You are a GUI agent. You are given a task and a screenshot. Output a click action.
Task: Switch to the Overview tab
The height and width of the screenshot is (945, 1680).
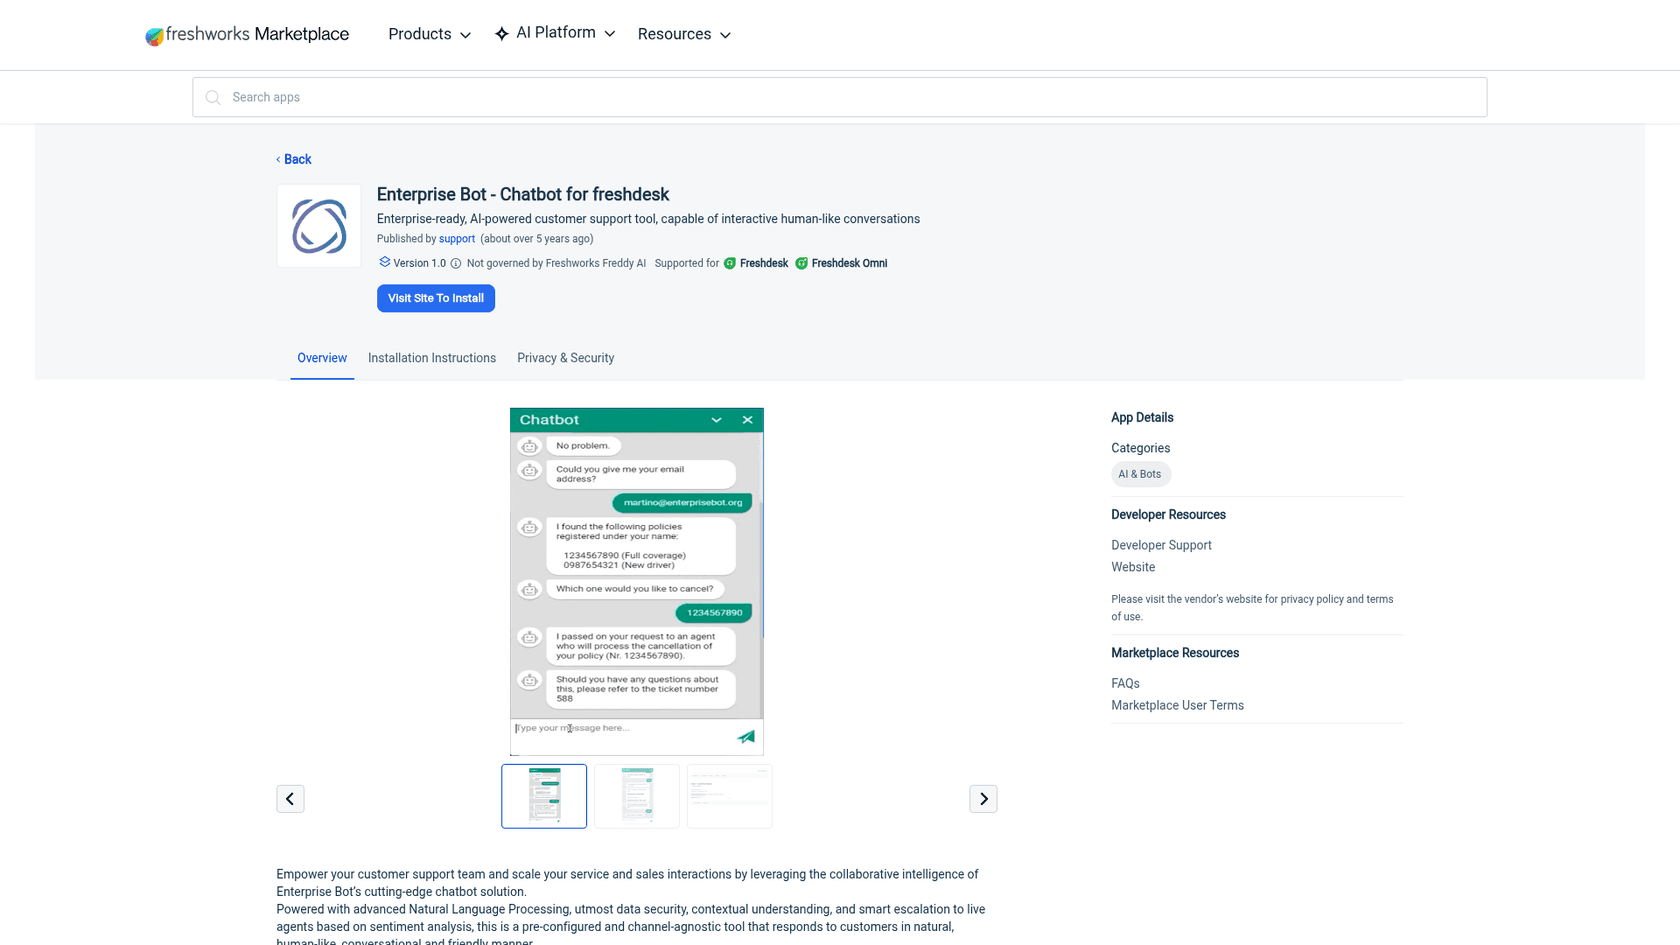tap(322, 358)
